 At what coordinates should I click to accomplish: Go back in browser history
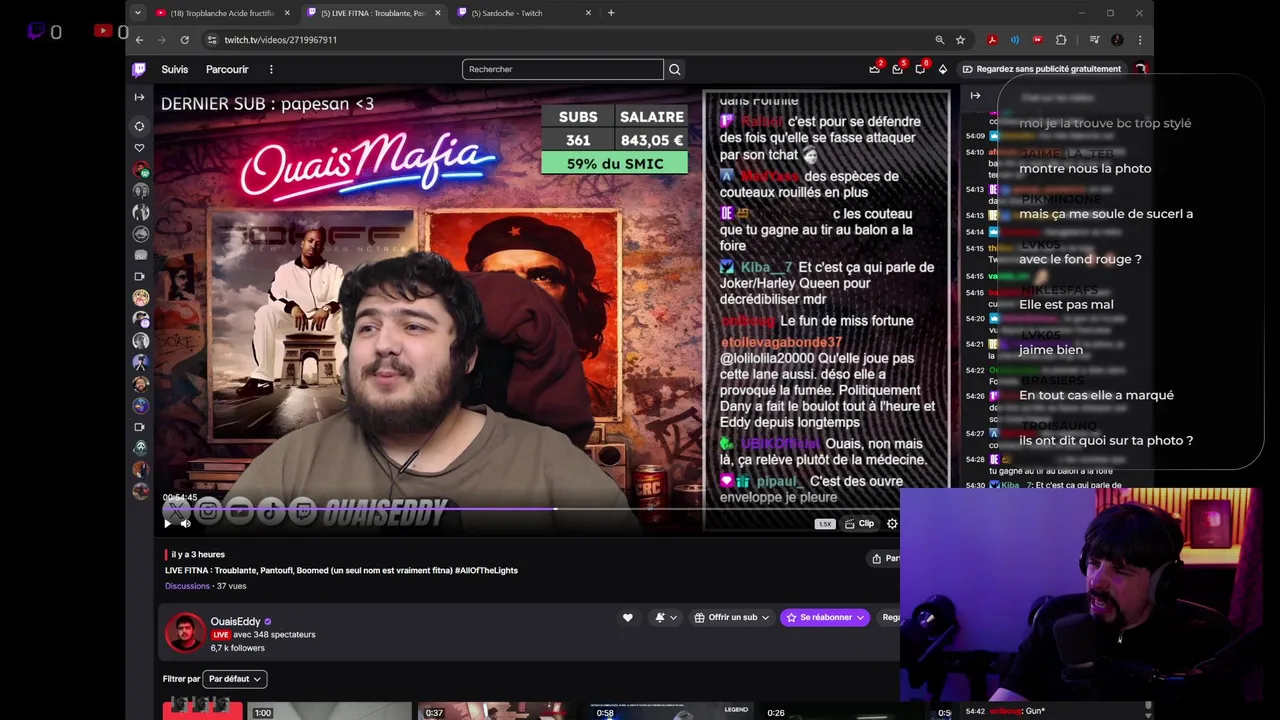click(139, 40)
